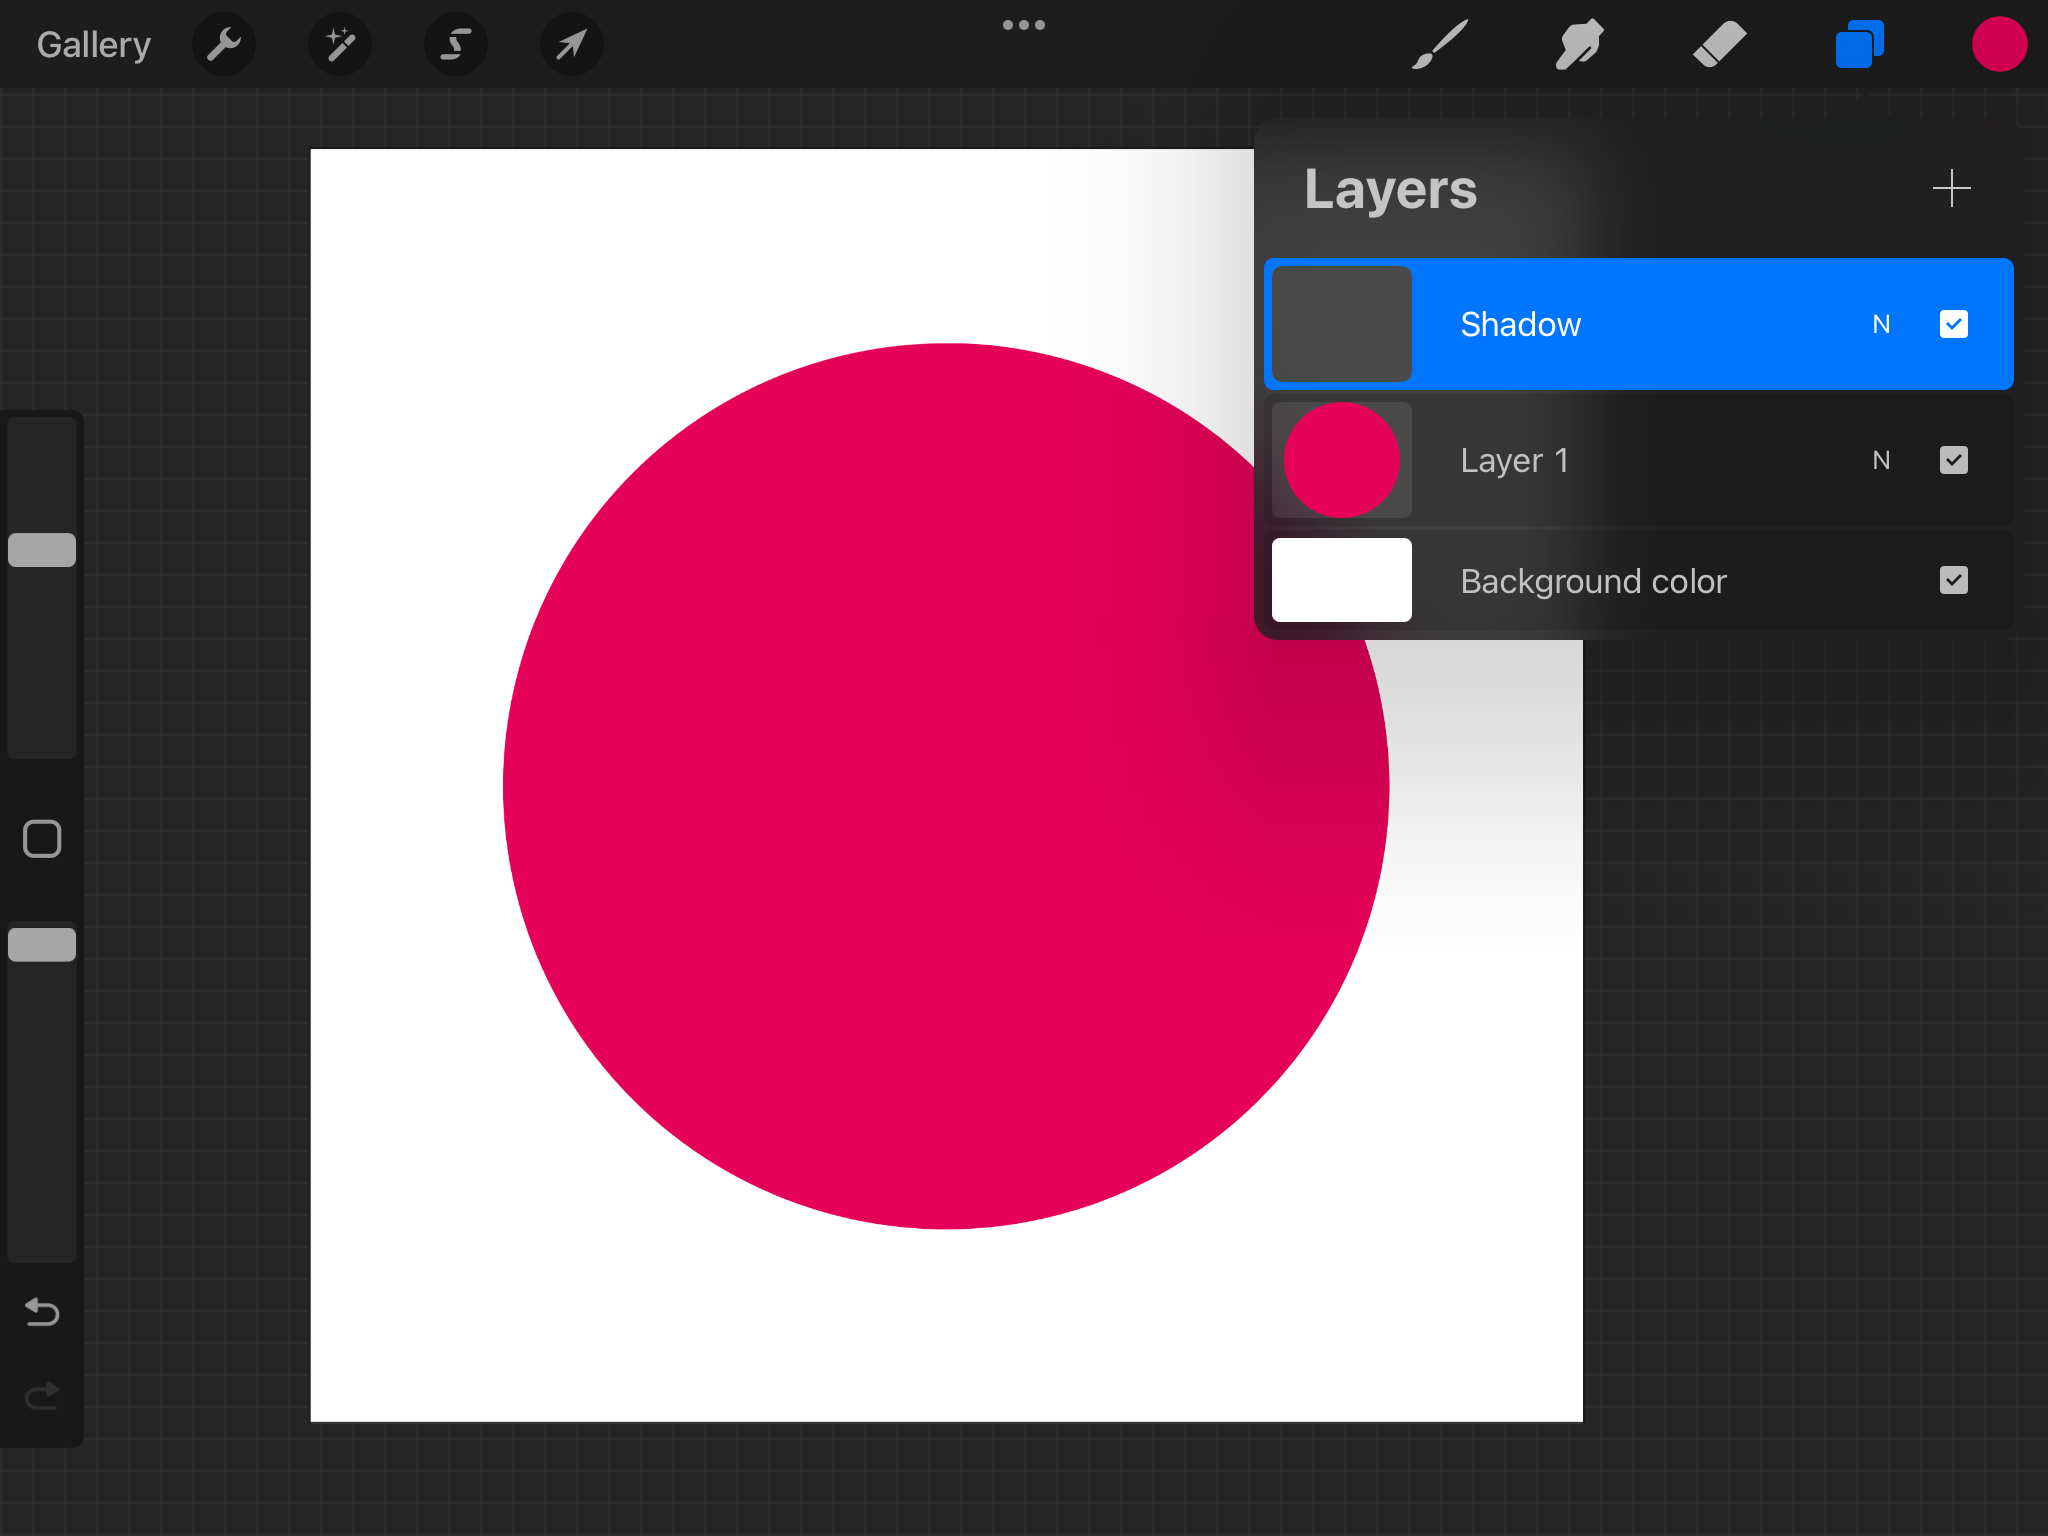
Task: Select the Eraser tool
Action: (x=1719, y=44)
